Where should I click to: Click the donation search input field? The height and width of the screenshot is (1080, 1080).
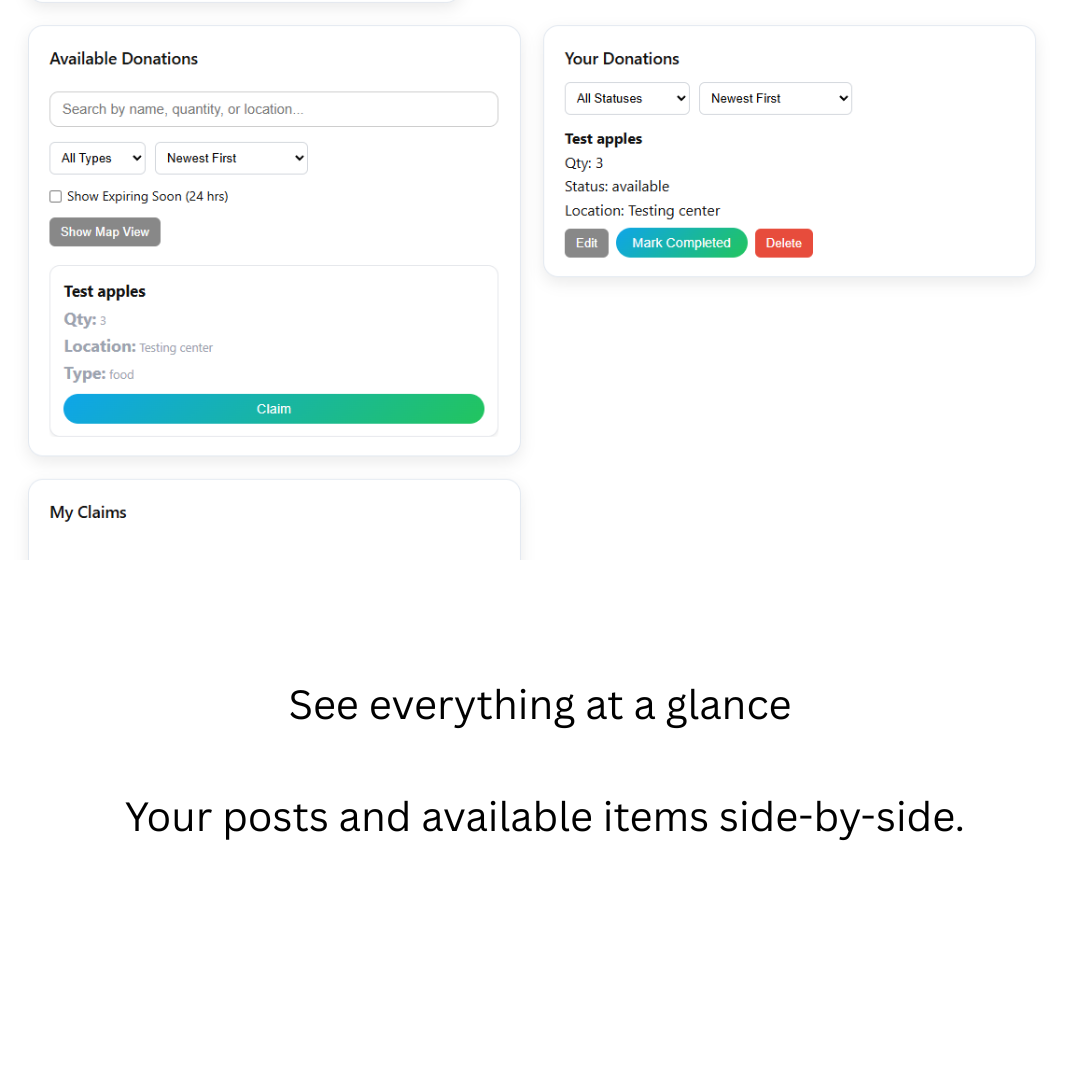click(273, 109)
